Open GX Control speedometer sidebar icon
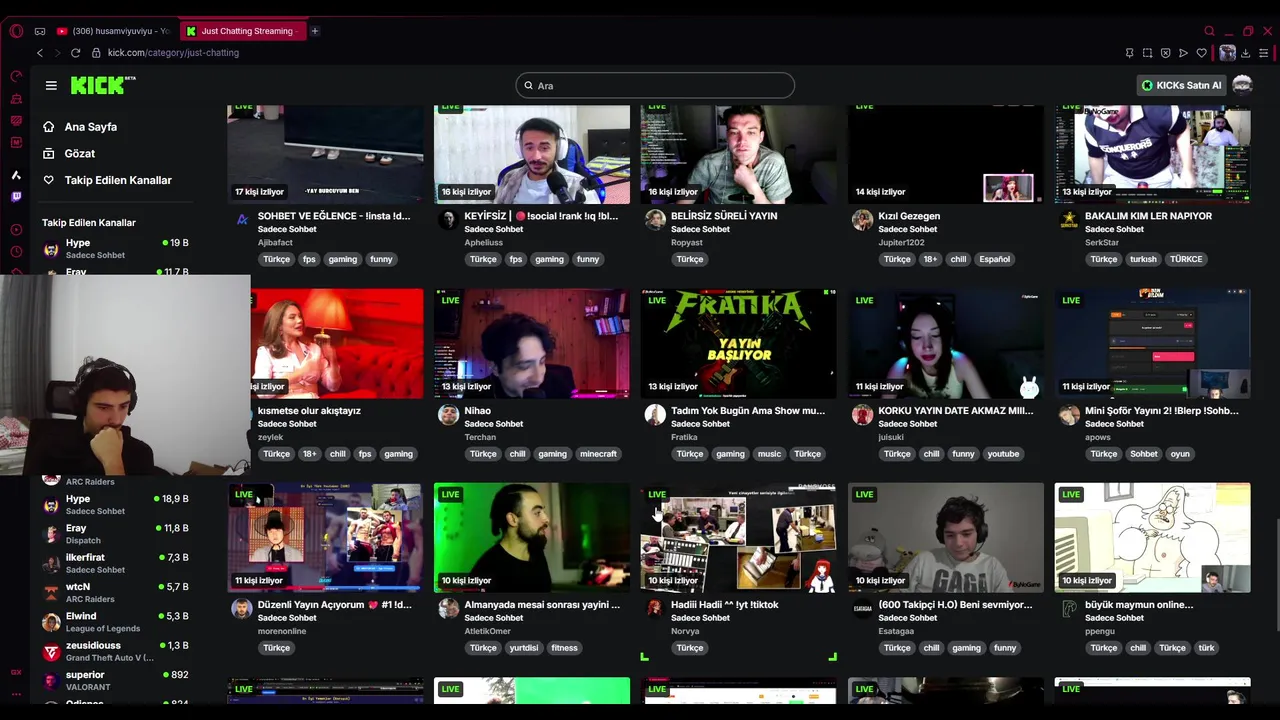The height and width of the screenshot is (720, 1280). point(16,76)
